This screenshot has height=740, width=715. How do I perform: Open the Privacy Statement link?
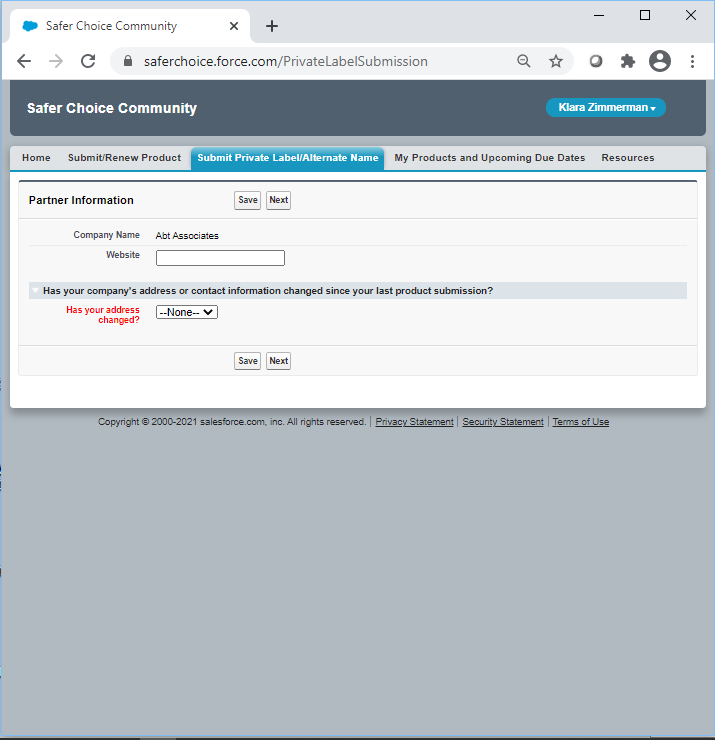(x=414, y=422)
